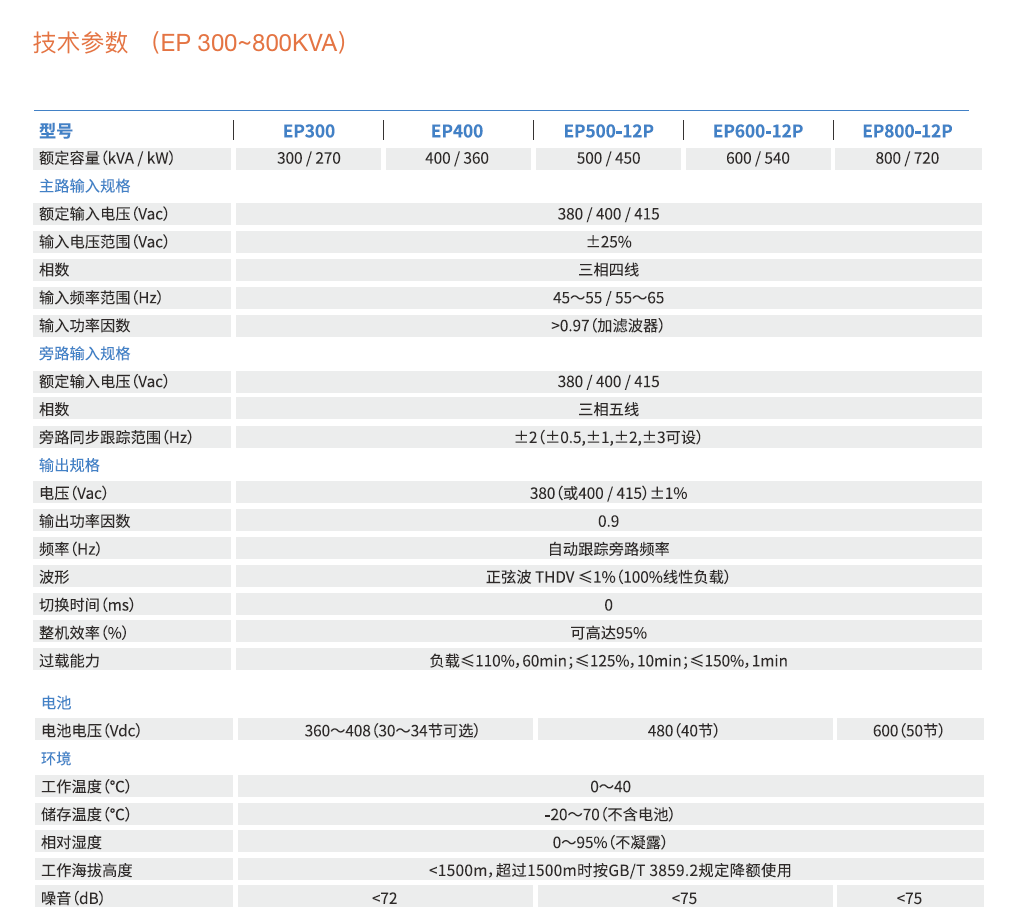
Task: Select the 工作温度 (°C) row label
Action: (85, 786)
